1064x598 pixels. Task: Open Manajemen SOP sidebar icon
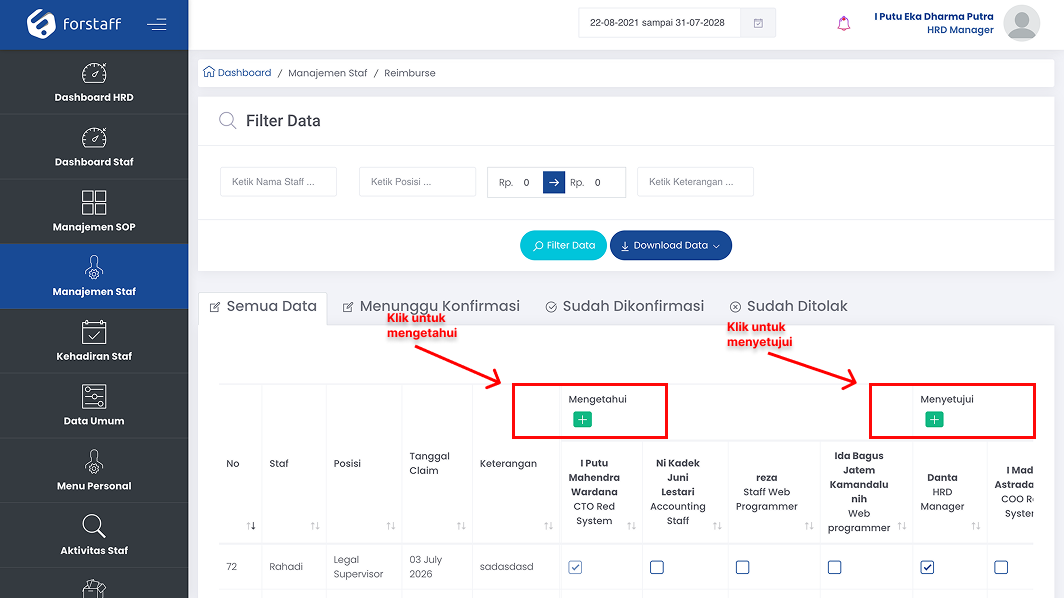pyautogui.click(x=94, y=202)
